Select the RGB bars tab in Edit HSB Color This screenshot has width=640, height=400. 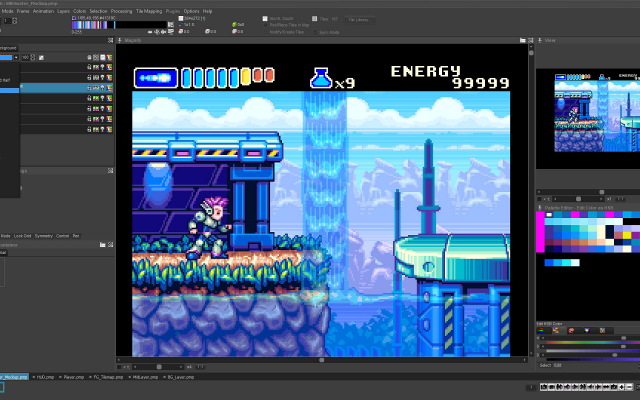tap(541, 330)
